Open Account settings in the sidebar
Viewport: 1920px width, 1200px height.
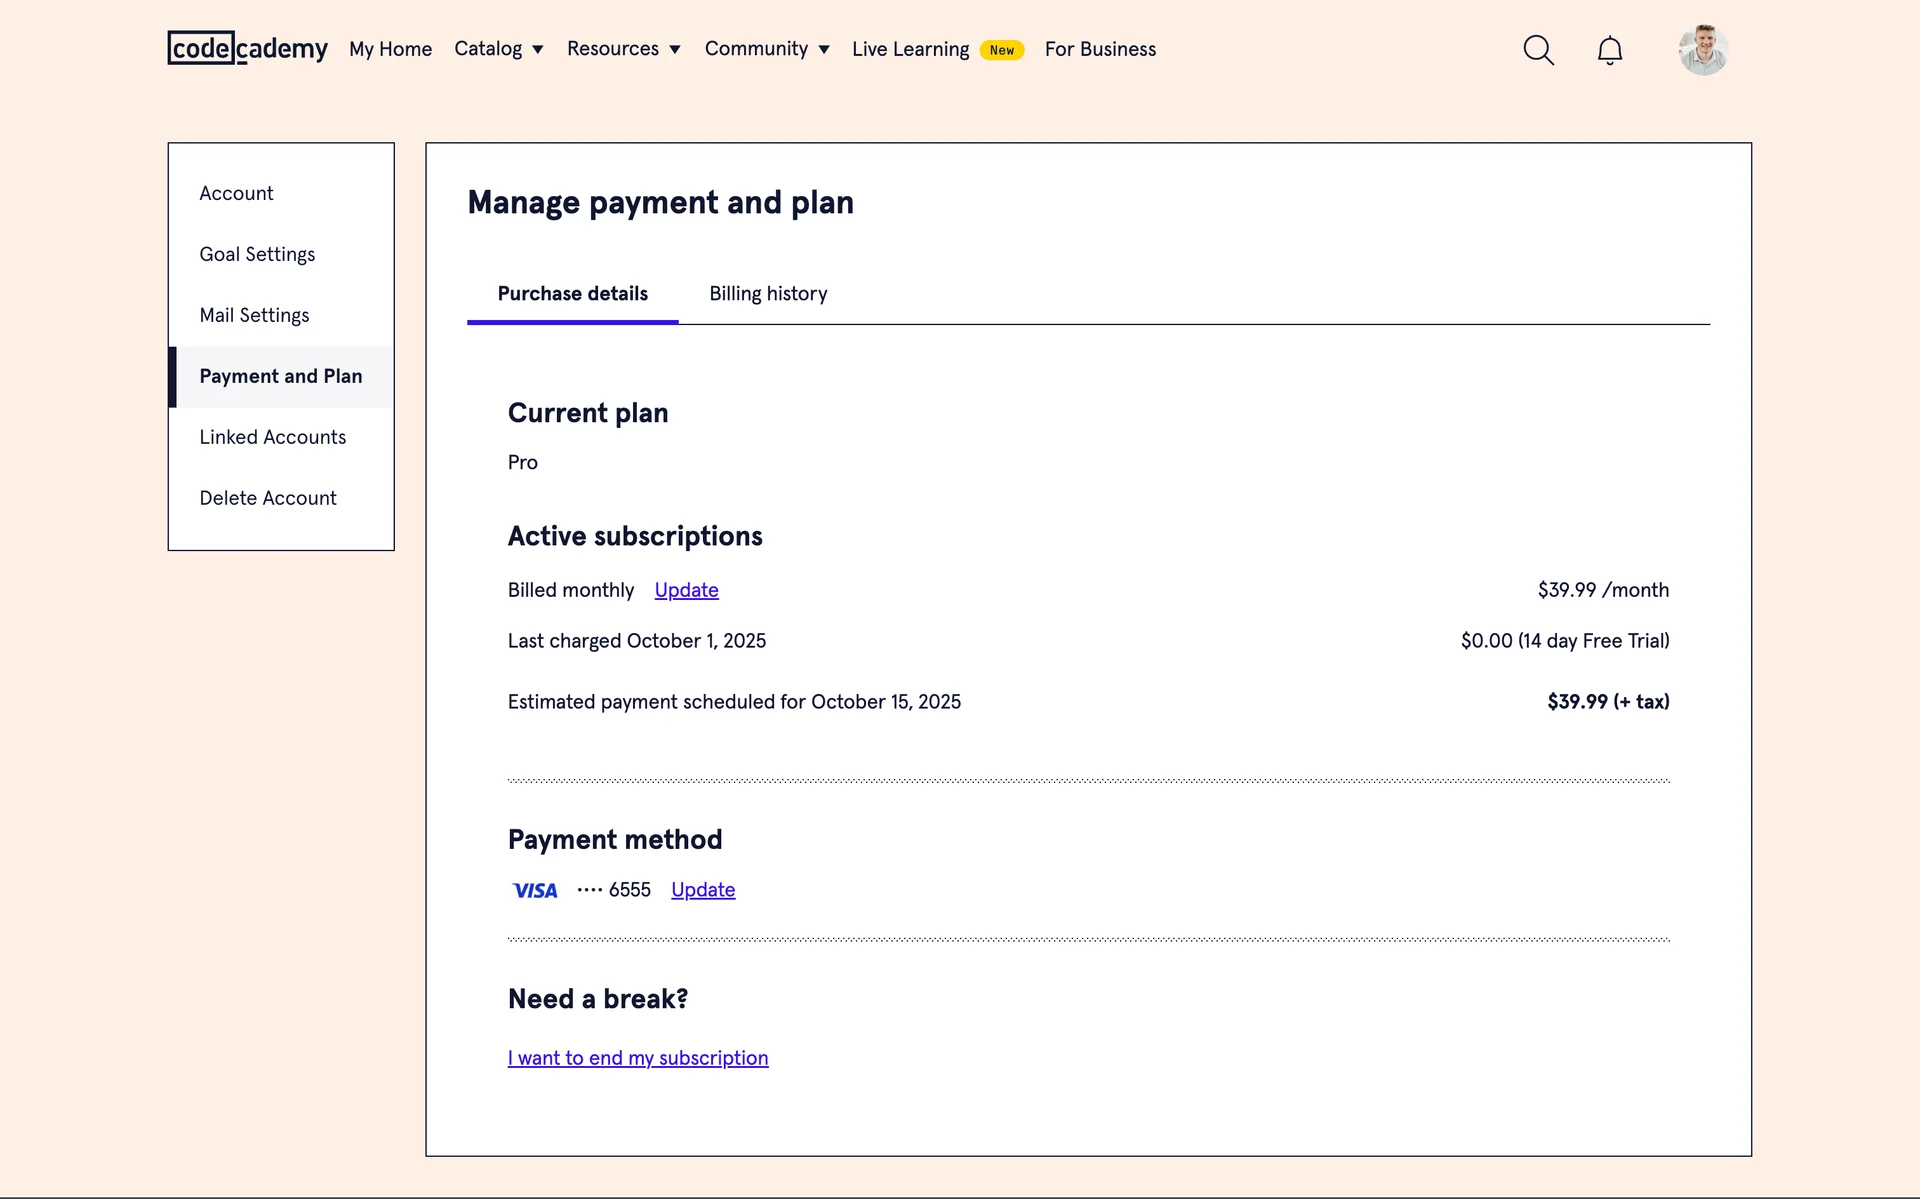coord(236,193)
